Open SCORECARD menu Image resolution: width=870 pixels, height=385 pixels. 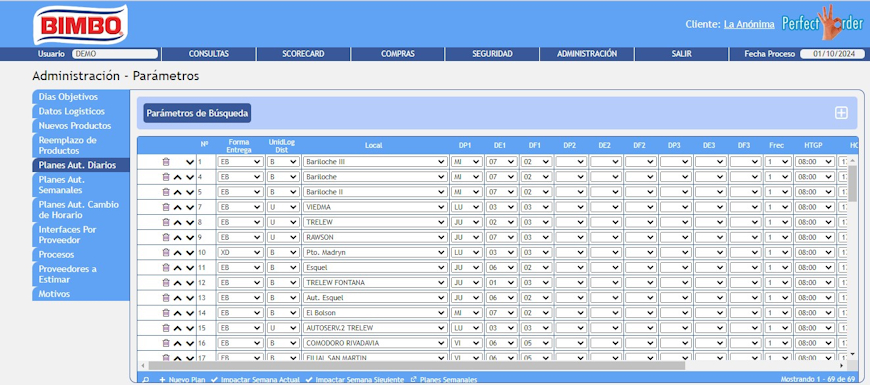pos(303,54)
